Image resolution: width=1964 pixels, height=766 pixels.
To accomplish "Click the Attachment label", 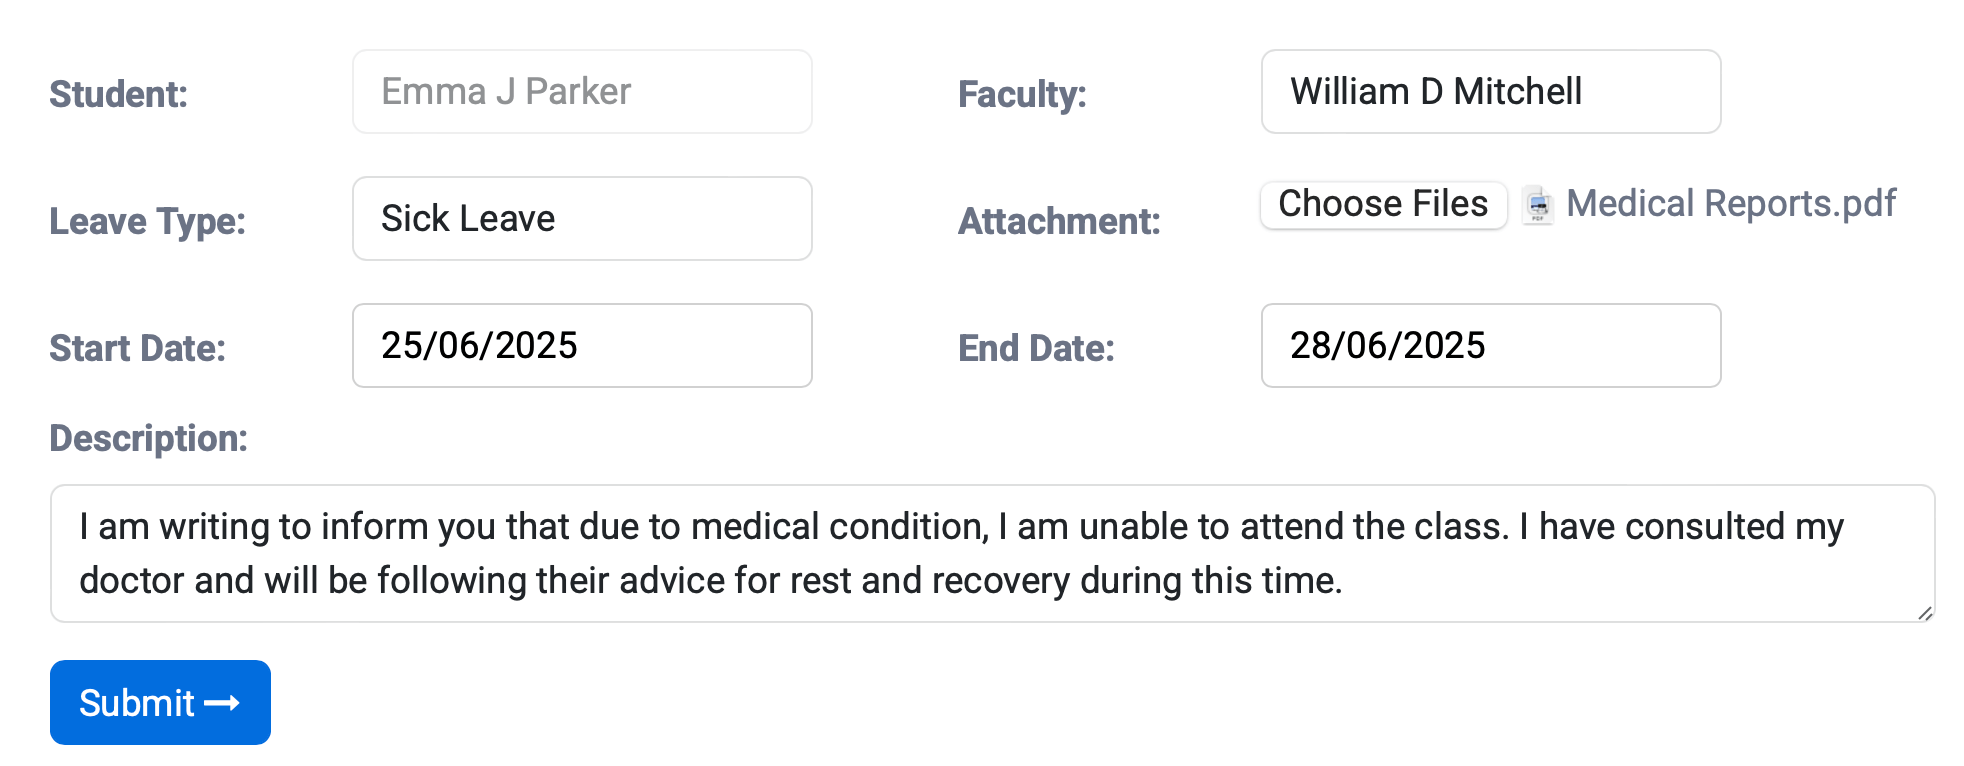I will coord(1059,221).
